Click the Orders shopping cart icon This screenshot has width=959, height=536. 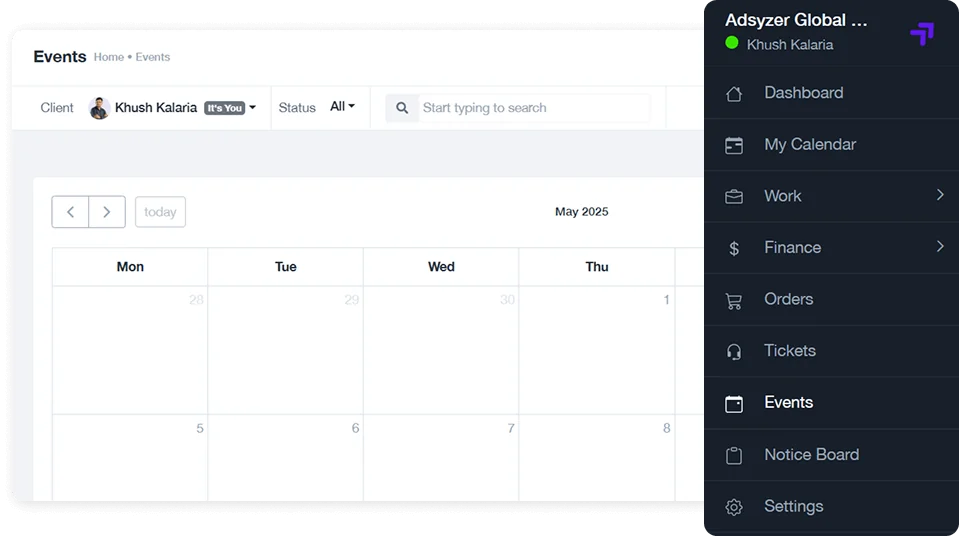(734, 300)
